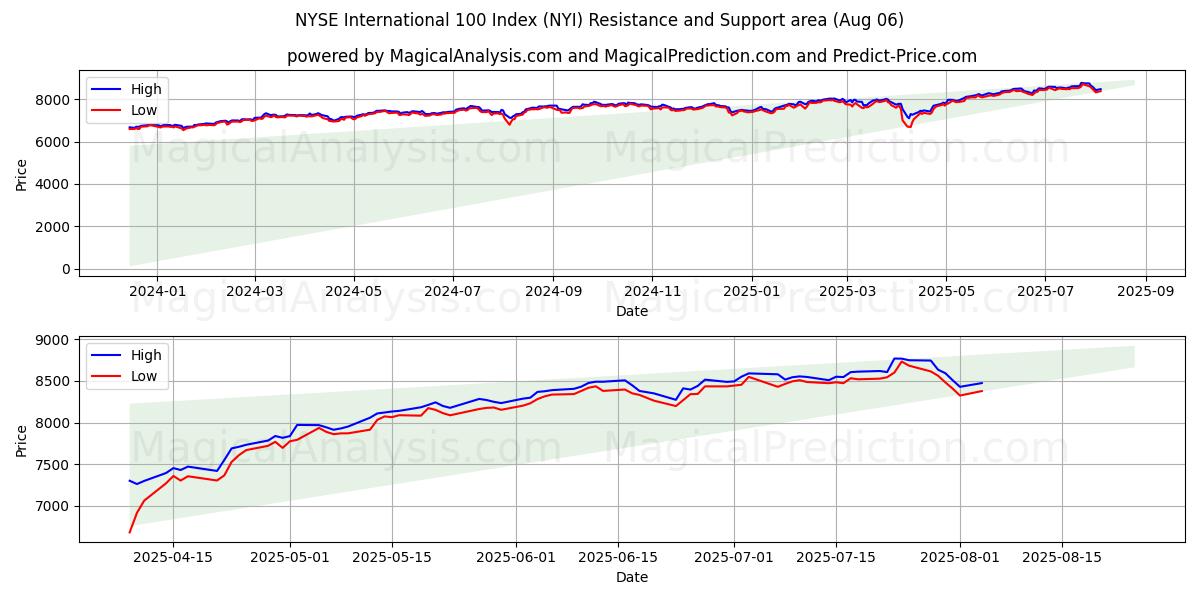Image resolution: width=1200 pixels, height=600 pixels.
Task: Click the '2024-09' date tick on the top chart
Action: [x=553, y=291]
